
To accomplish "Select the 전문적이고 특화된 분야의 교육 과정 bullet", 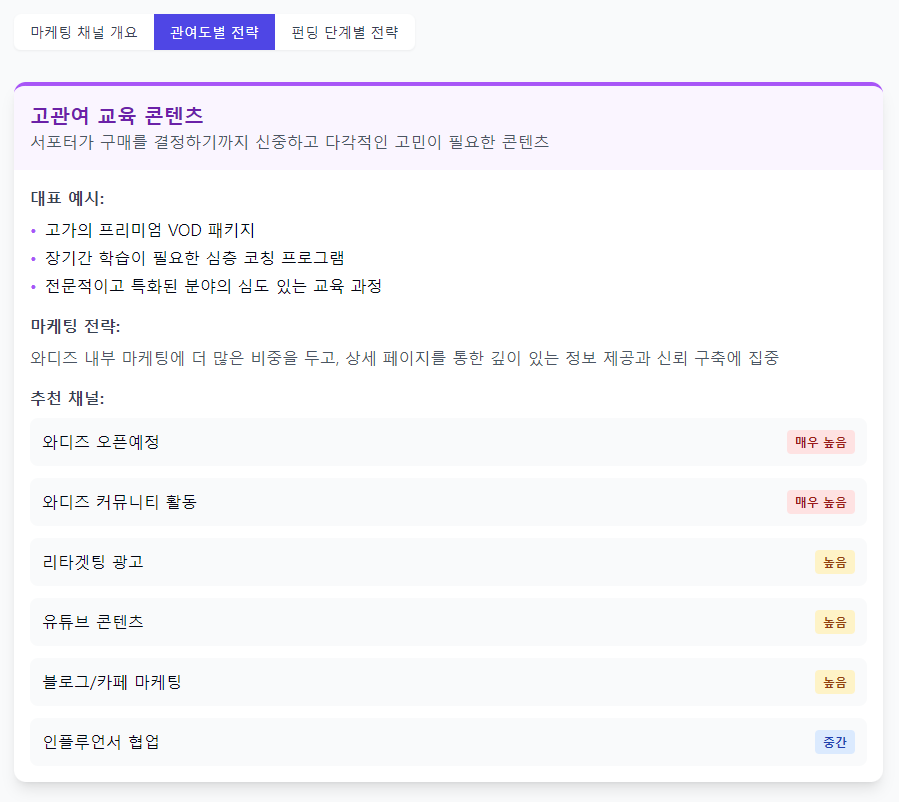I will coord(213,285).
